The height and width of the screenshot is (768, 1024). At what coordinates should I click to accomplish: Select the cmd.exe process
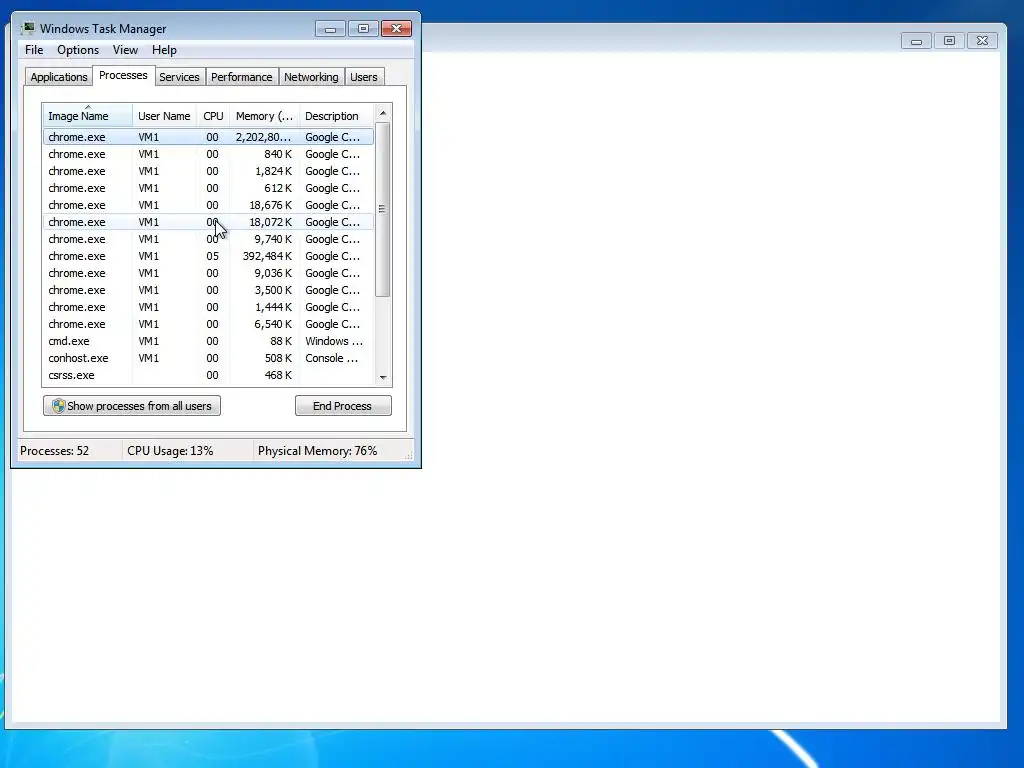coord(208,341)
